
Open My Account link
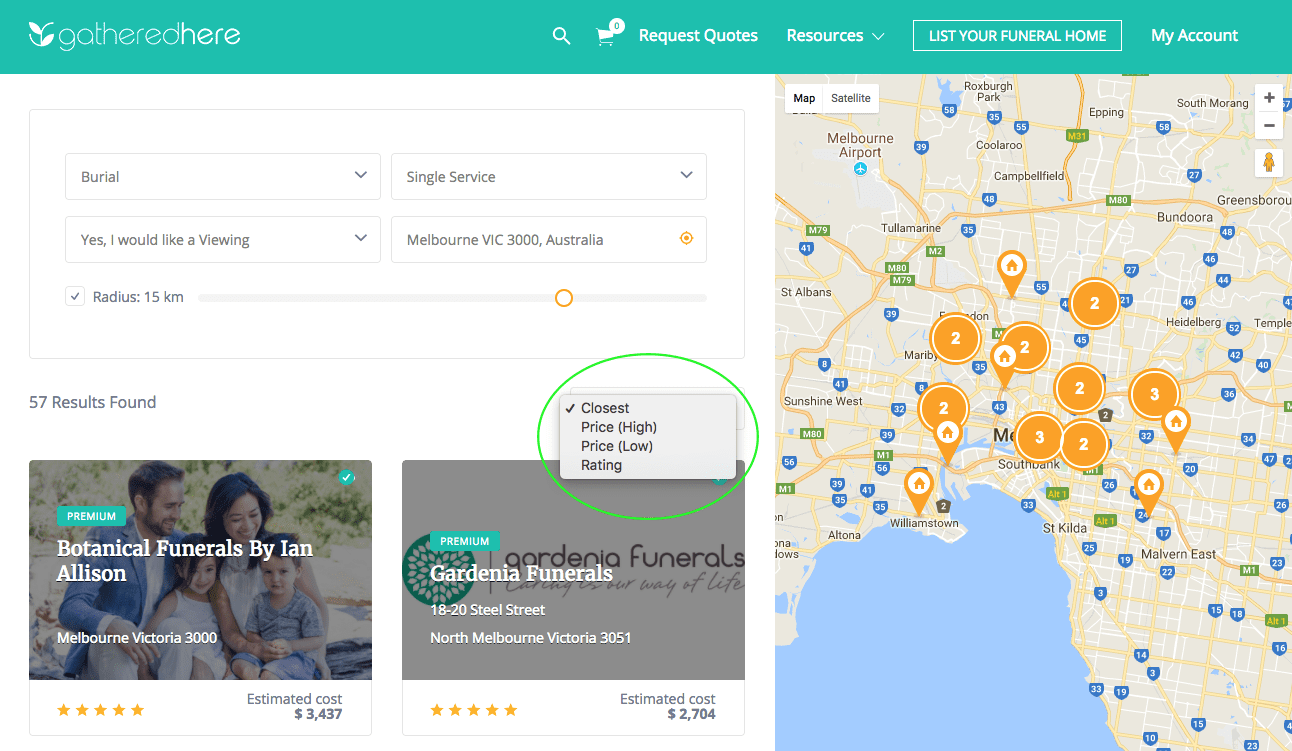(1194, 35)
